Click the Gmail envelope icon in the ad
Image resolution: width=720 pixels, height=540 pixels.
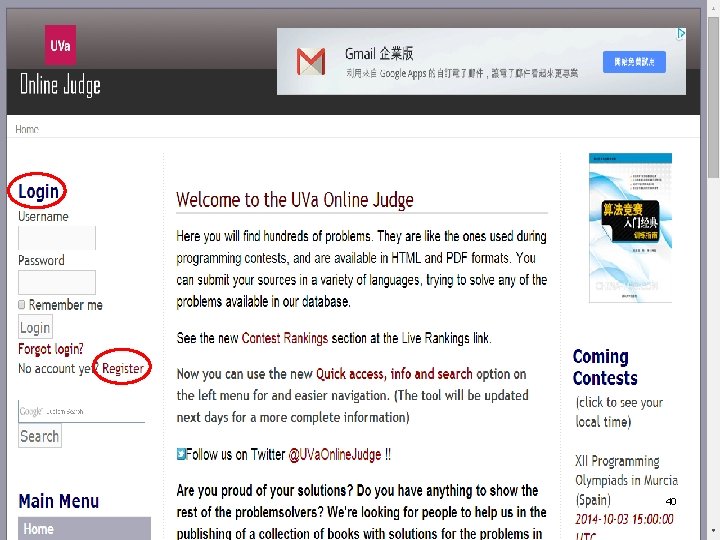(x=311, y=62)
